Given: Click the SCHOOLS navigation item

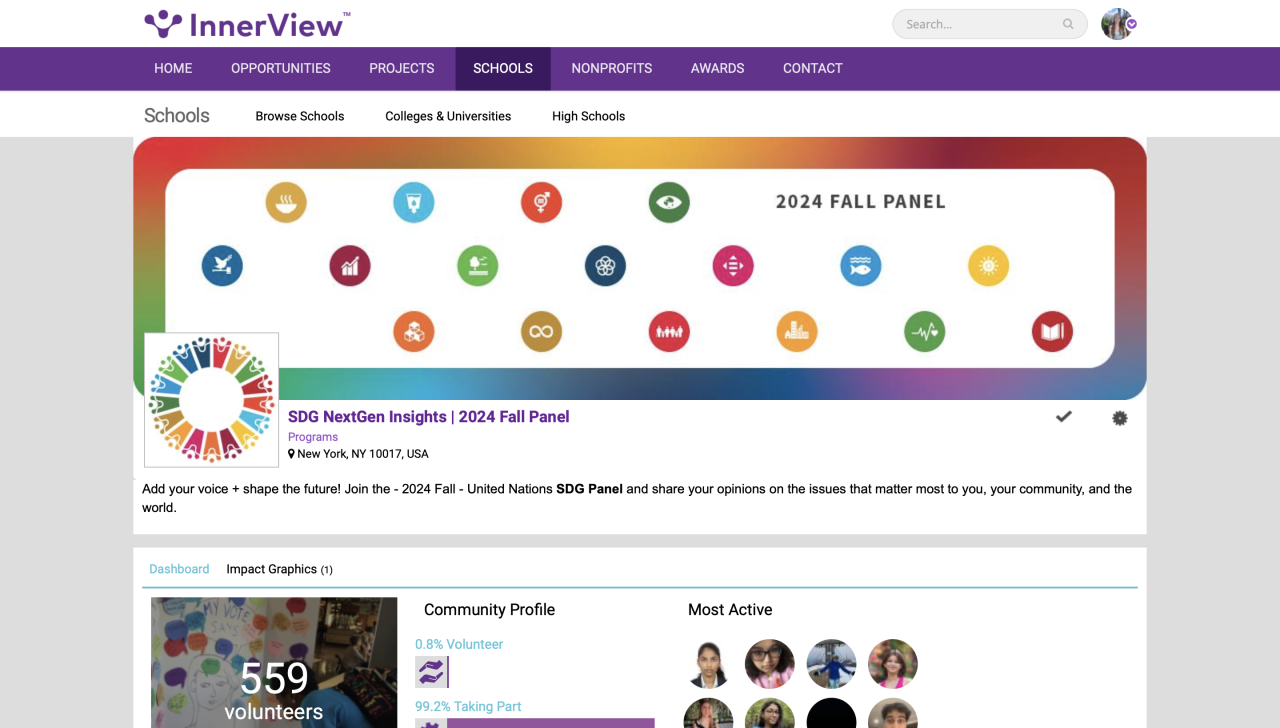Looking at the screenshot, I should click(503, 68).
